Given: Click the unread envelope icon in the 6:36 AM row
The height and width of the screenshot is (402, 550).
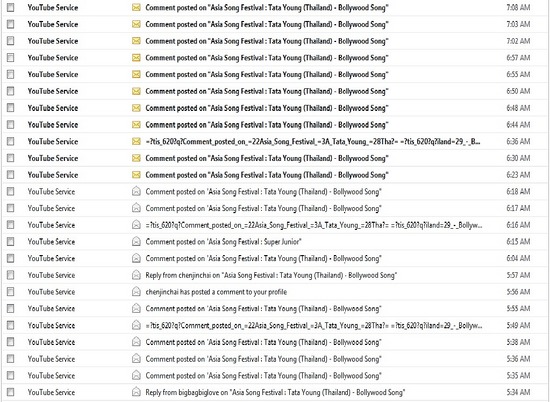Looking at the screenshot, I should pos(136,141).
